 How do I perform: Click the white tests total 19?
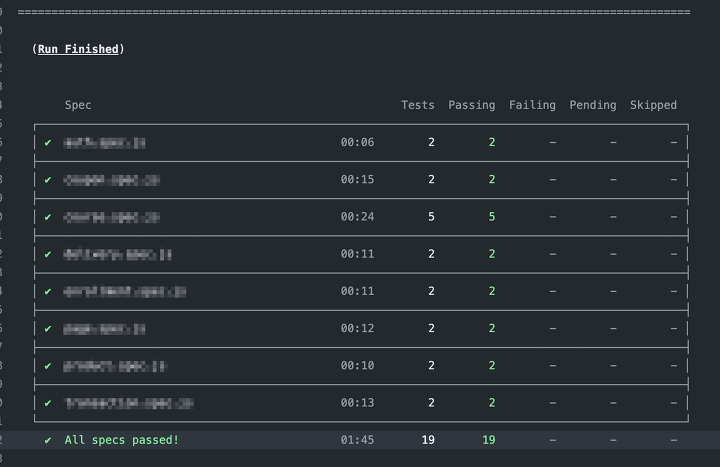point(428,440)
